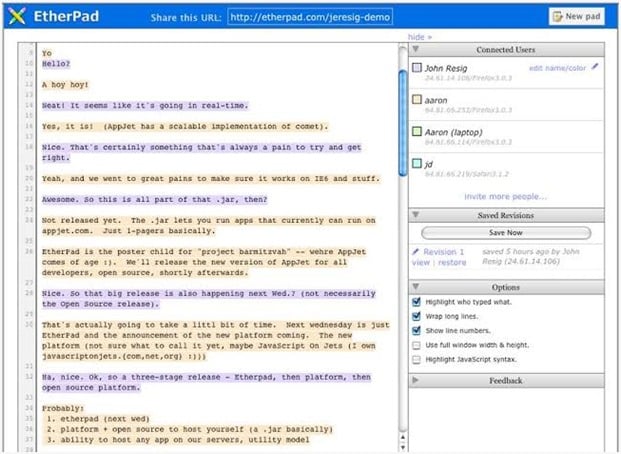Uncheck Show line numbers
621x454 pixels.
416,330
